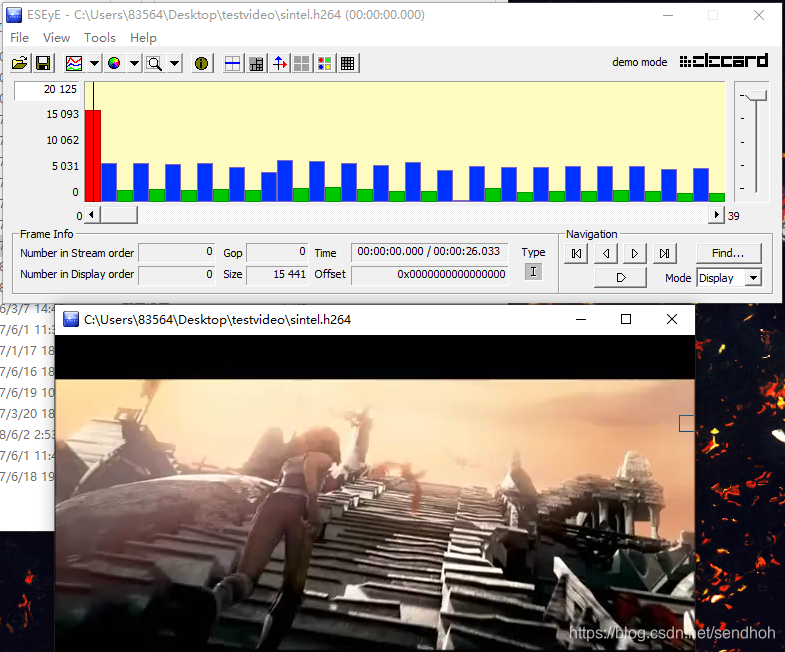Open the Help menu

(x=143, y=38)
